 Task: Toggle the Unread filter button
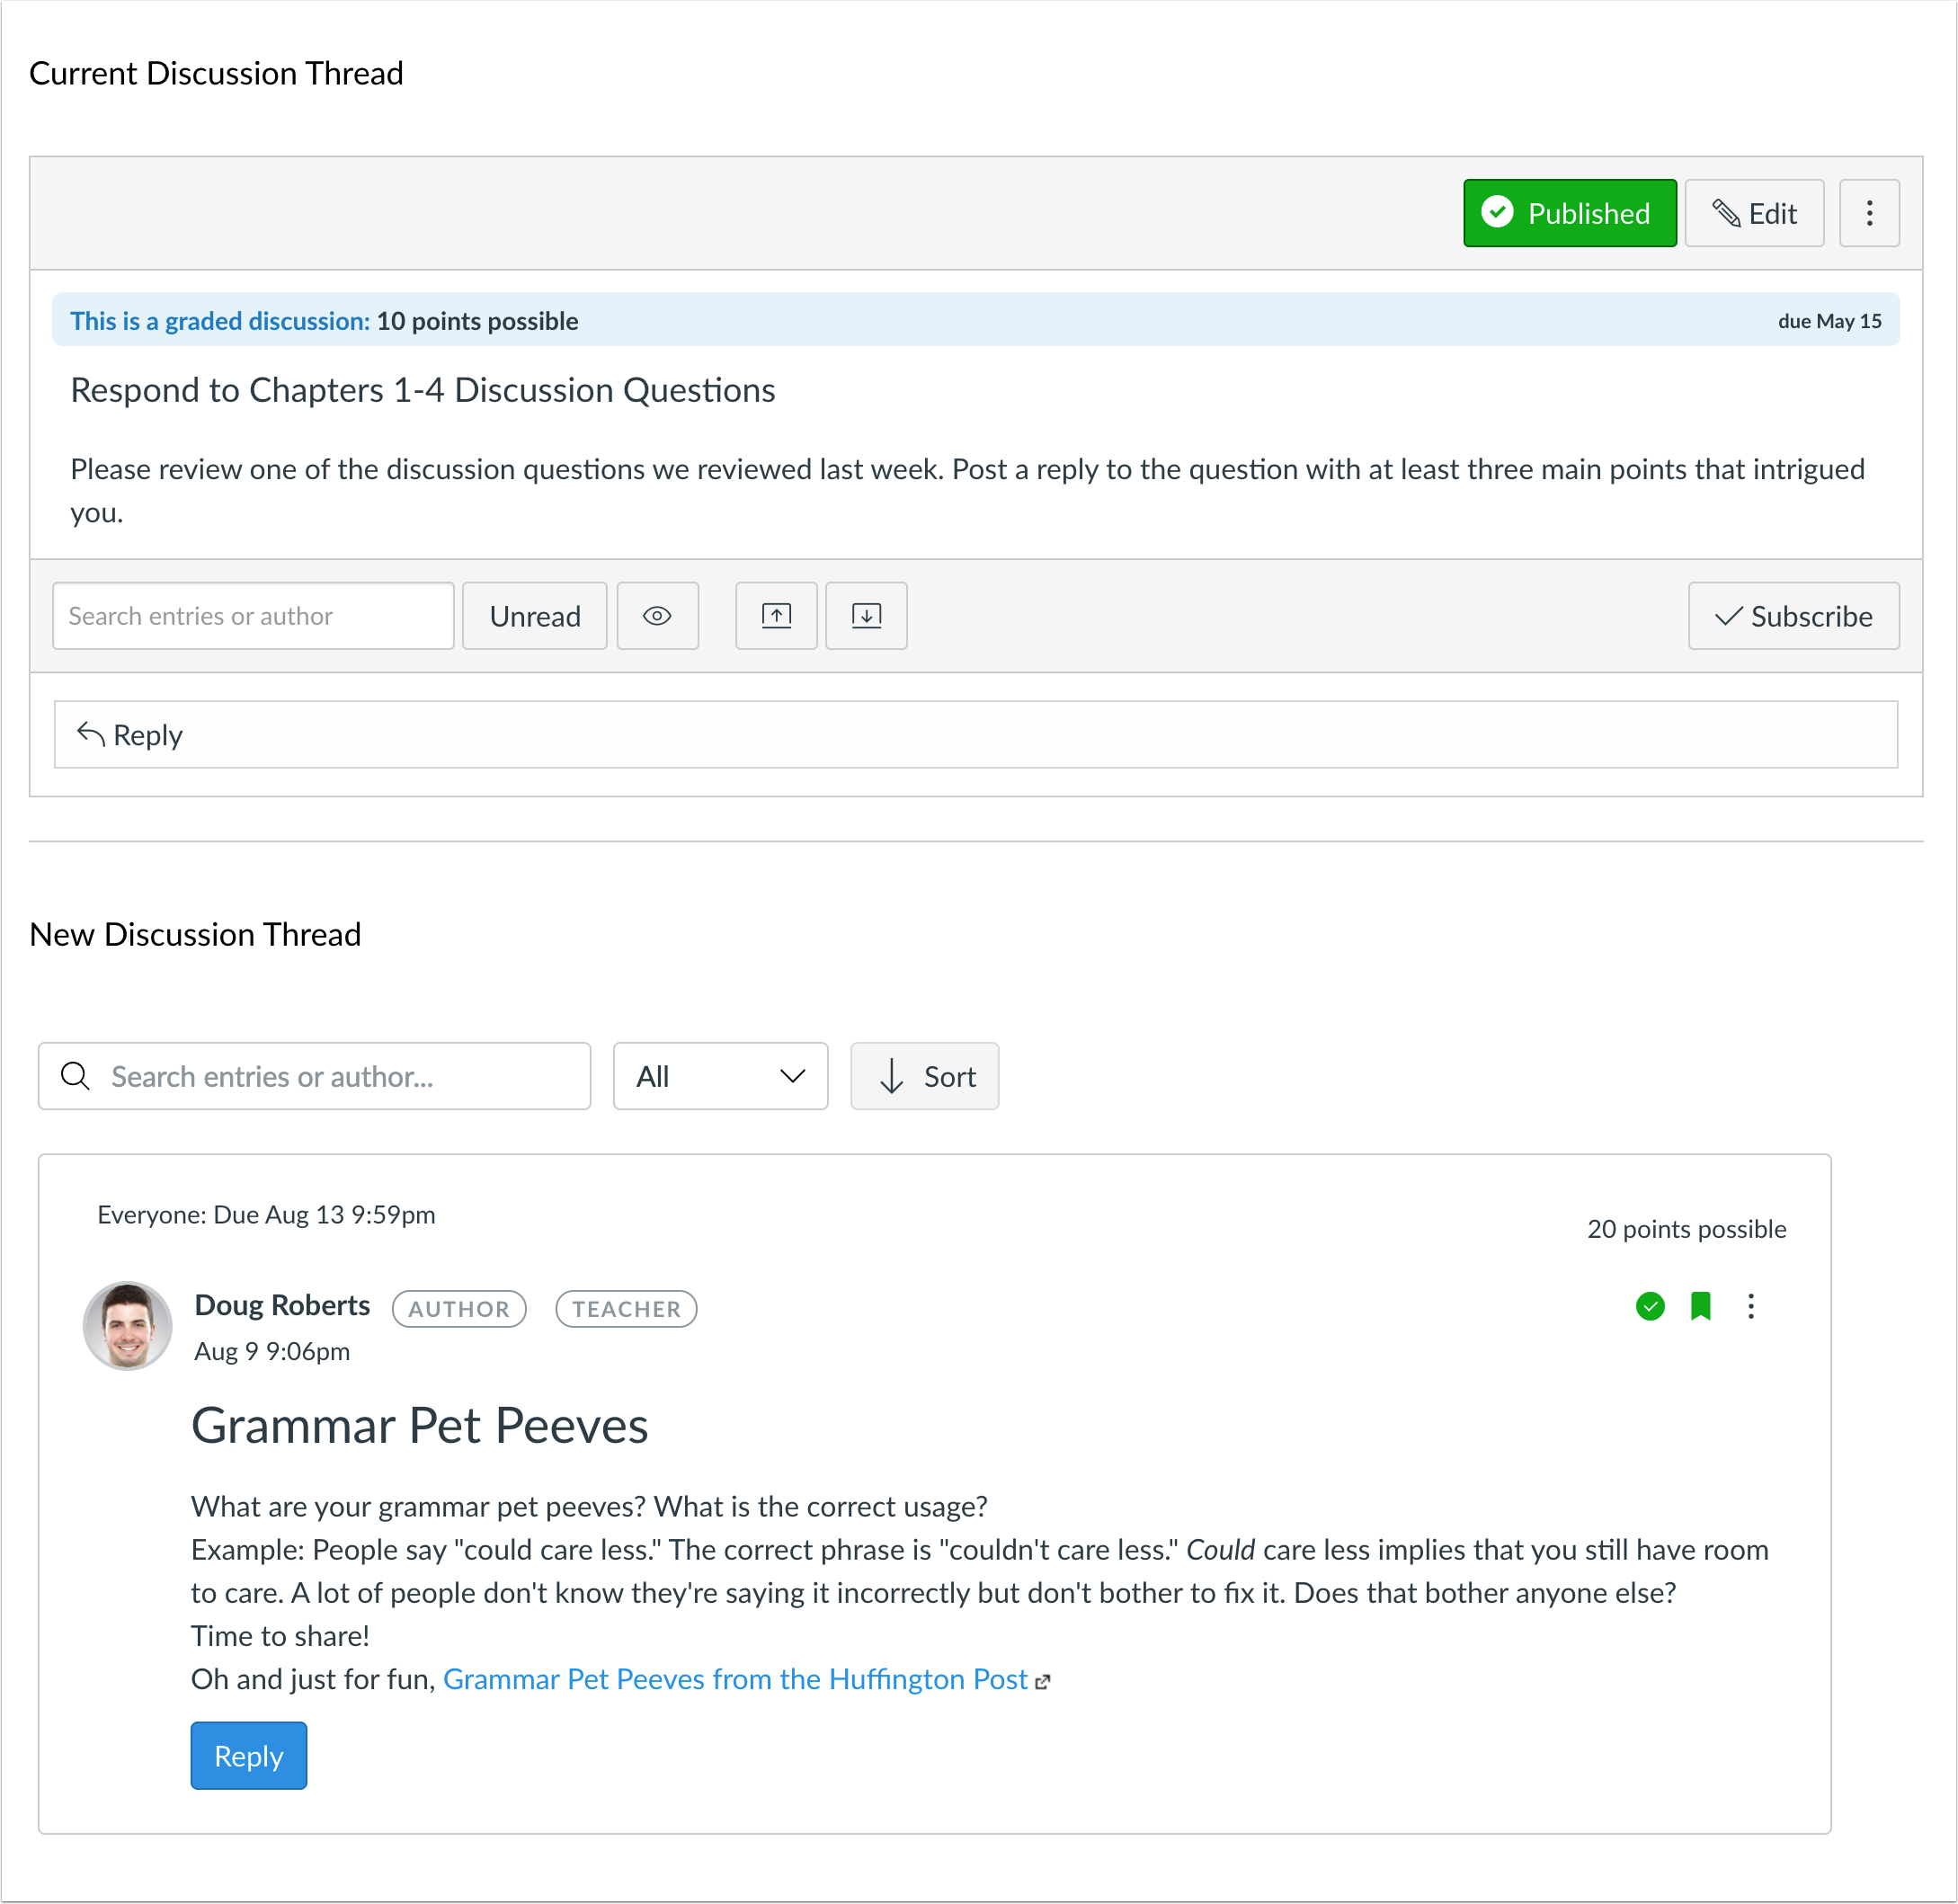(x=534, y=616)
